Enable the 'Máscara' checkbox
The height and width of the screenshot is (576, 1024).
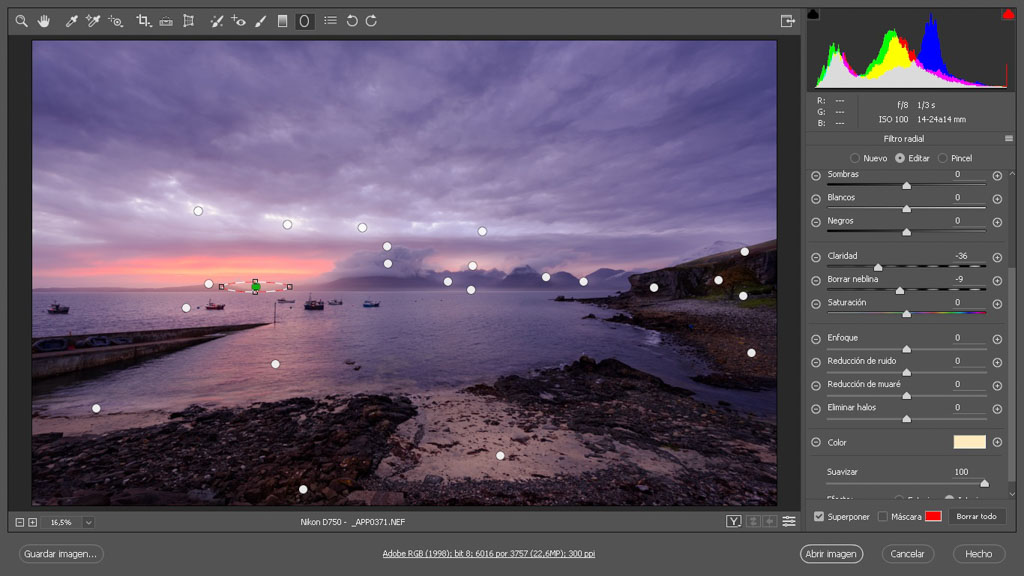[x=882, y=517]
